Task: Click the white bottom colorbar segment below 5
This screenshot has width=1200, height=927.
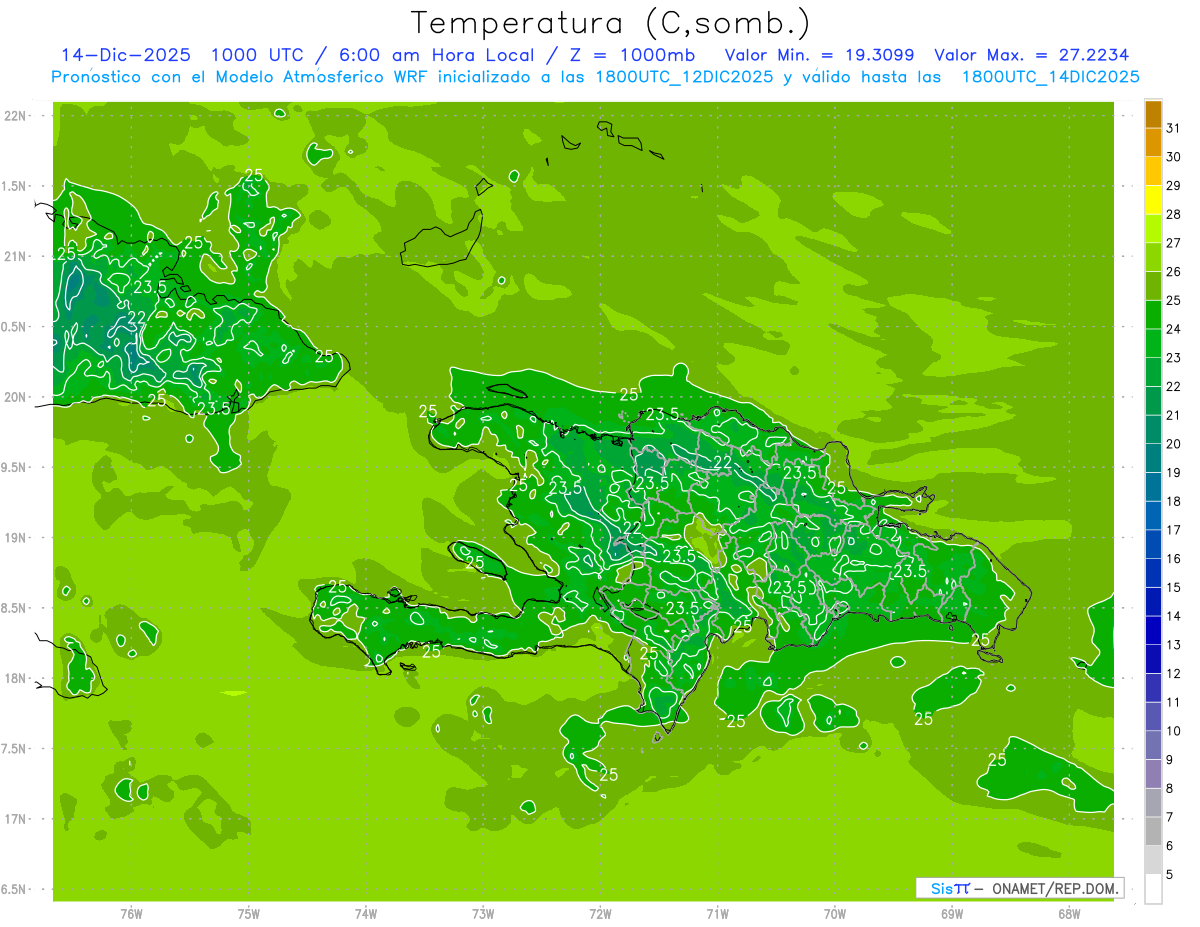Action: pos(1153,889)
